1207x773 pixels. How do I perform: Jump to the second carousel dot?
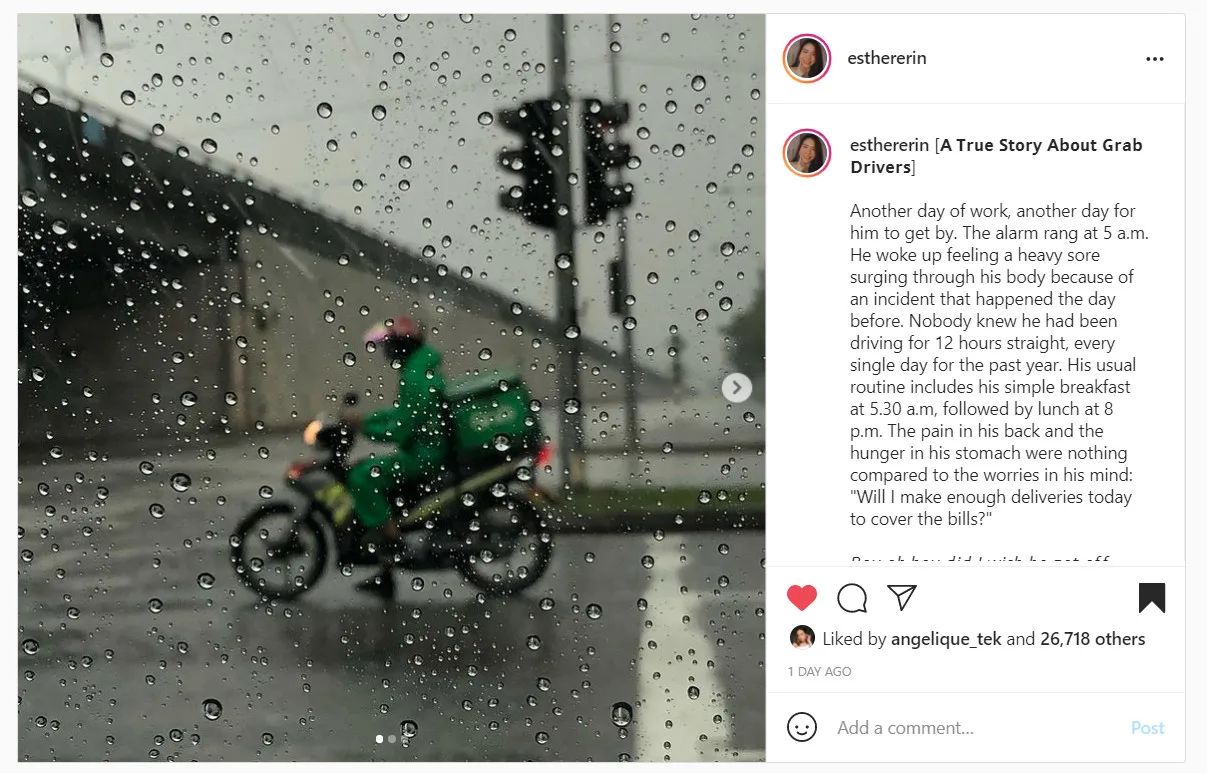[392, 739]
